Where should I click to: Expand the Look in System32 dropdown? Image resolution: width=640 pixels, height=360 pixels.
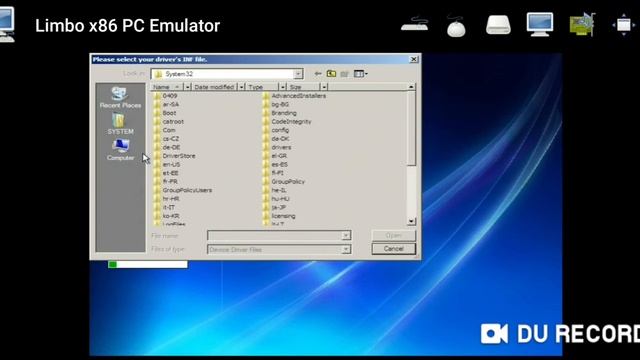pos(298,74)
